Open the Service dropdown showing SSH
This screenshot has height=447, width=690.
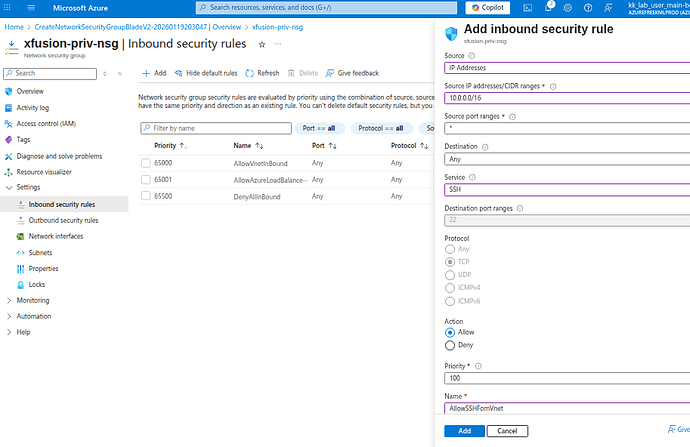[x=566, y=188]
